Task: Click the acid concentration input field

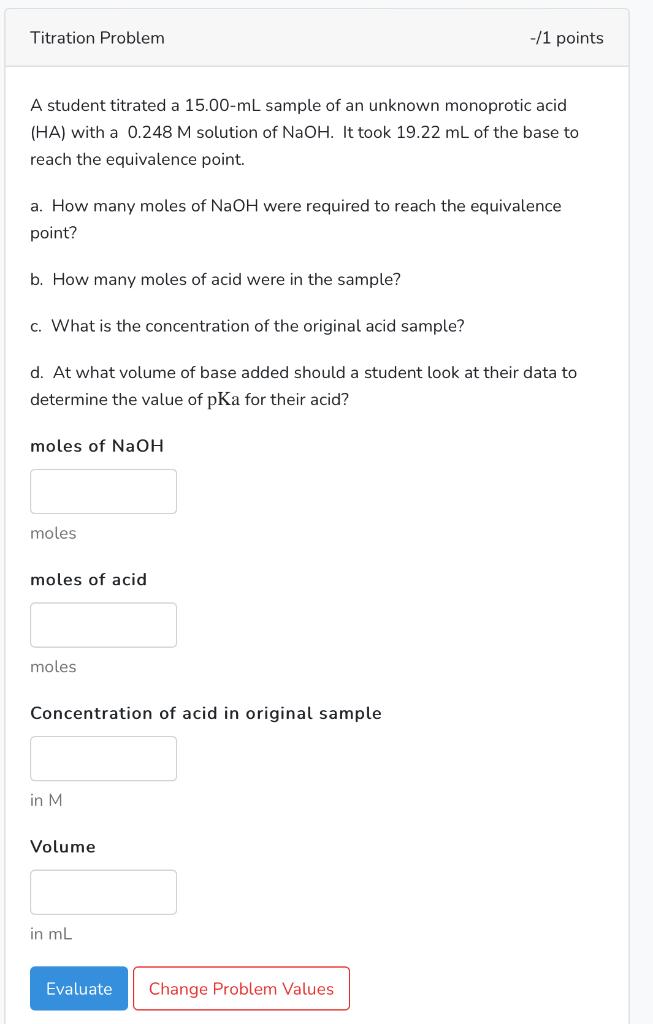Action: (103, 758)
